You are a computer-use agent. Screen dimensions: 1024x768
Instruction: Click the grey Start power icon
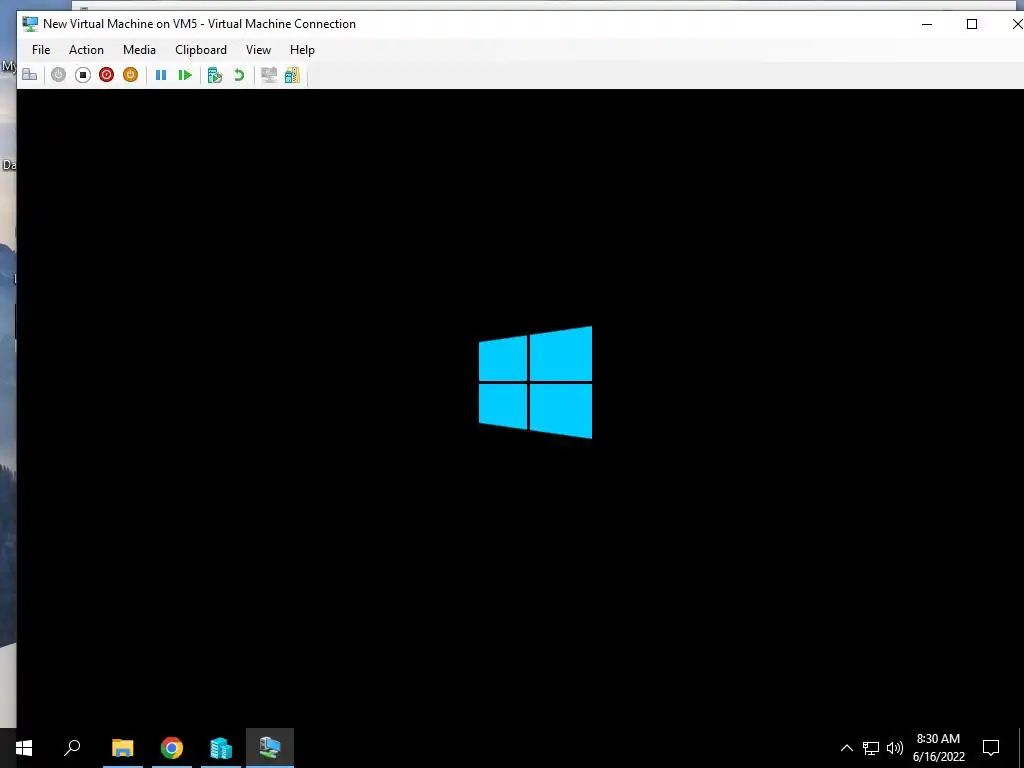(x=58, y=75)
